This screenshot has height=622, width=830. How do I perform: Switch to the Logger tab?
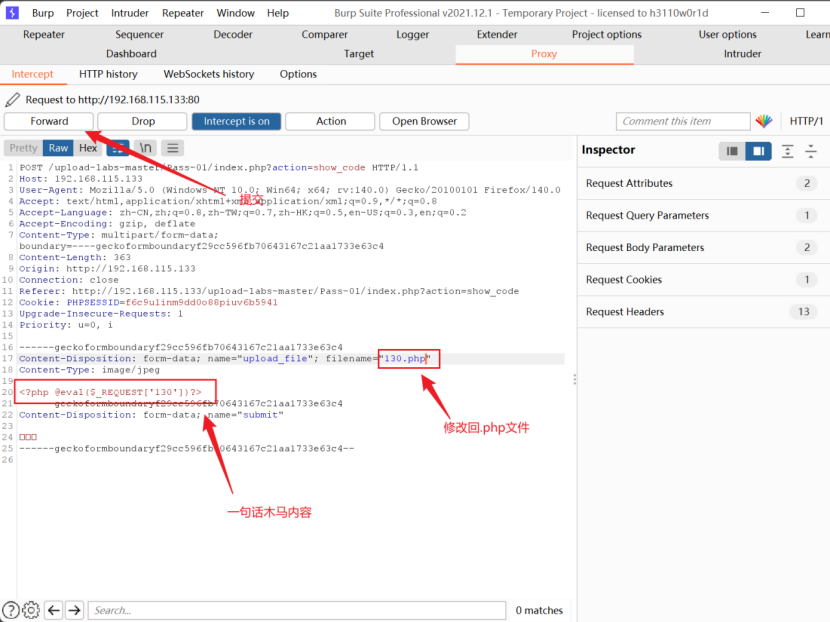tap(412, 34)
